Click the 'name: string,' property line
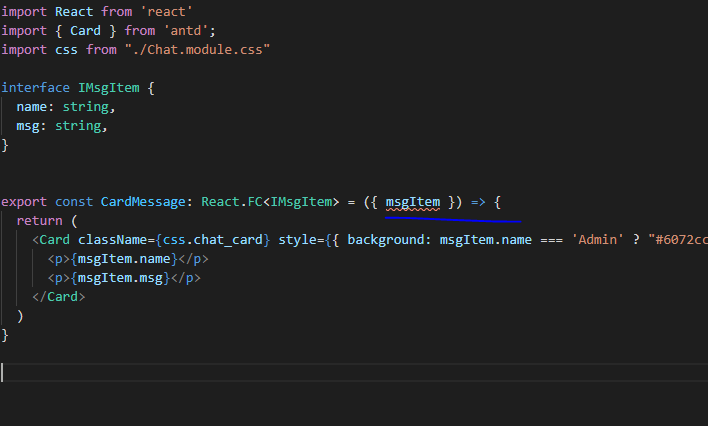 66,107
